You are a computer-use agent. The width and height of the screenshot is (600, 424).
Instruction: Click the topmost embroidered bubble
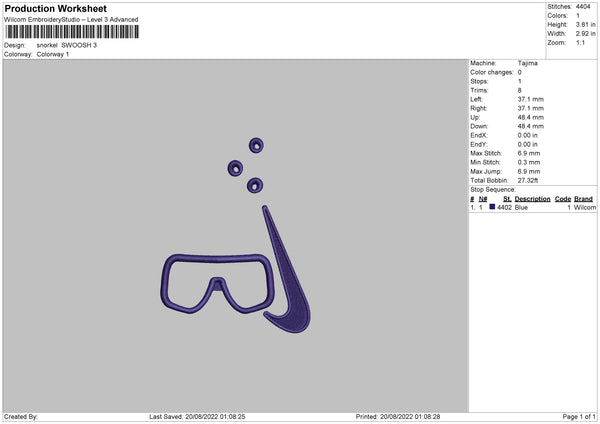tap(256, 145)
